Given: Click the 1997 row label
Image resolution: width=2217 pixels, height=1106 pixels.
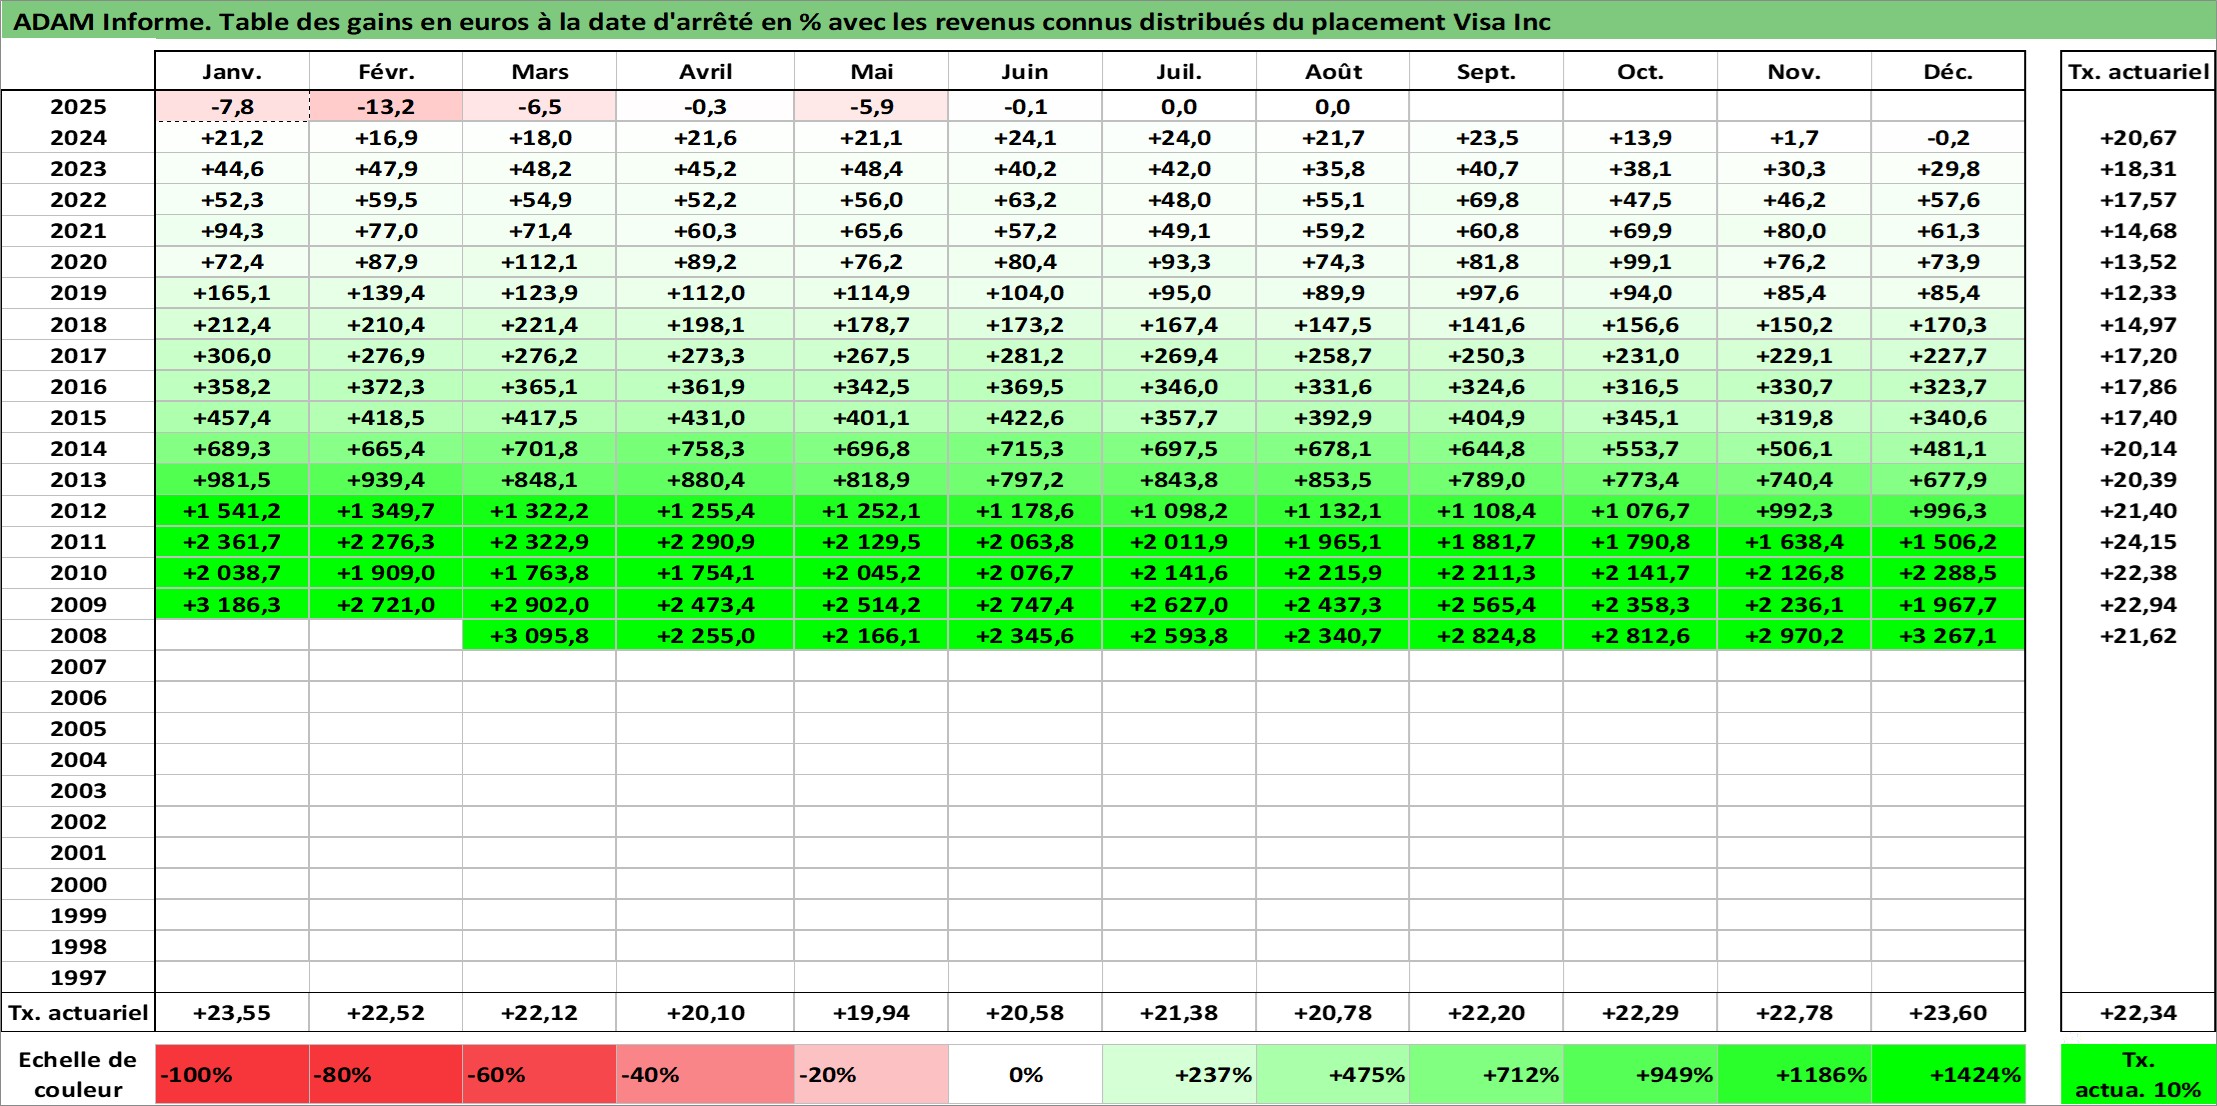Looking at the screenshot, I should coord(78,977).
